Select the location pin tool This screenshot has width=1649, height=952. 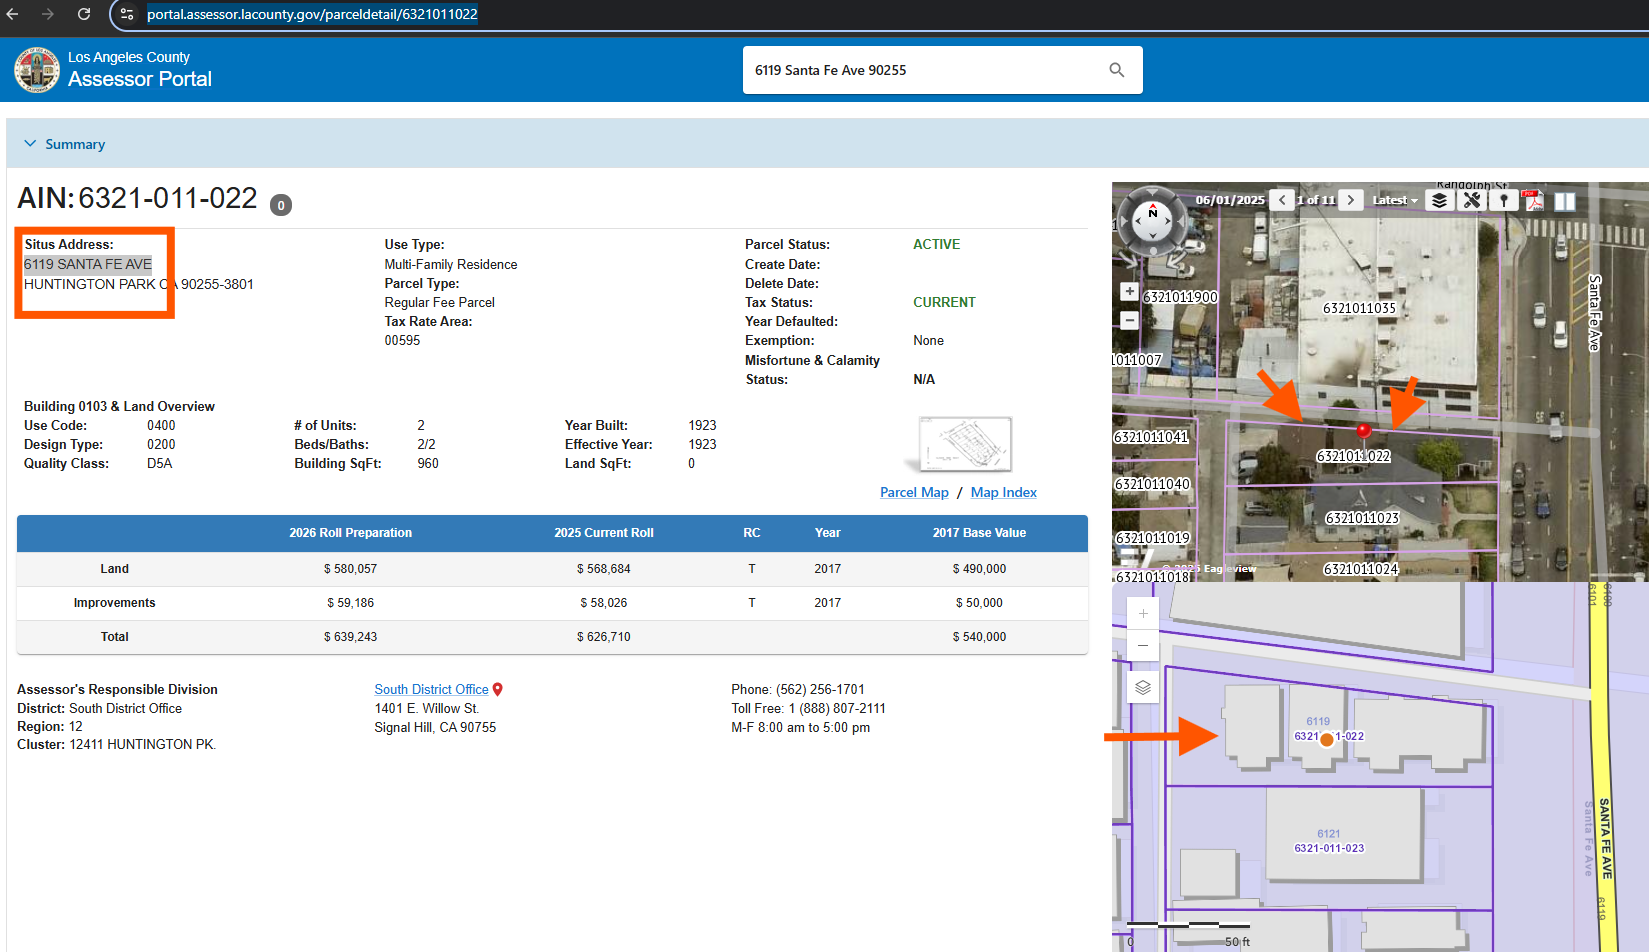pyautogui.click(x=1503, y=200)
